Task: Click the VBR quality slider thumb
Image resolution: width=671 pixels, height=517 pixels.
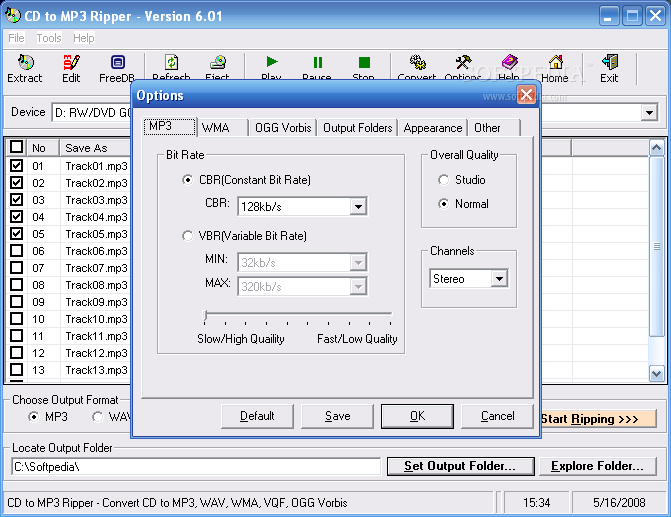Action: tap(205, 316)
